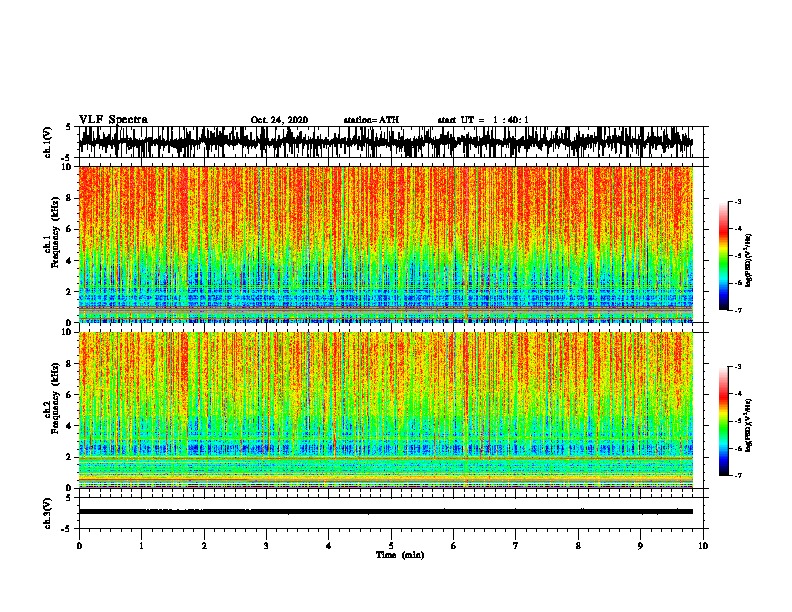Image resolution: width=792 pixels, height=612 pixels.
Task: Click the "ch.2 Frequency (kHz)" axis label
Action: point(51,398)
